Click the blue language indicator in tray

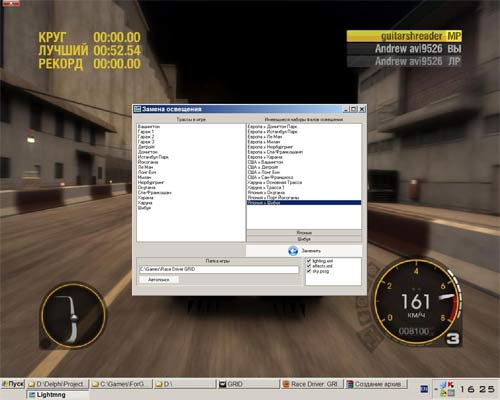424,389
